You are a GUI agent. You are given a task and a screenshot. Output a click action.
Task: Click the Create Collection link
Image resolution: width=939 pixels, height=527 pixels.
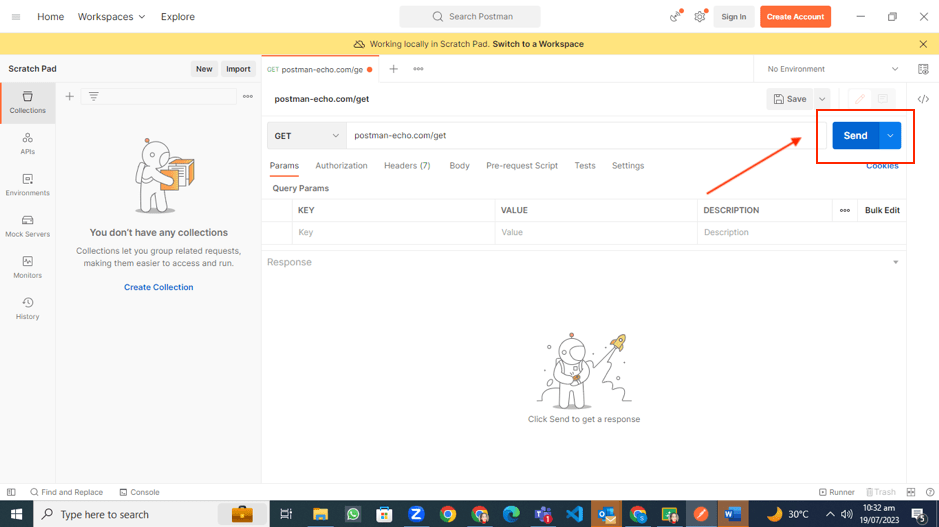click(x=158, y=287)
